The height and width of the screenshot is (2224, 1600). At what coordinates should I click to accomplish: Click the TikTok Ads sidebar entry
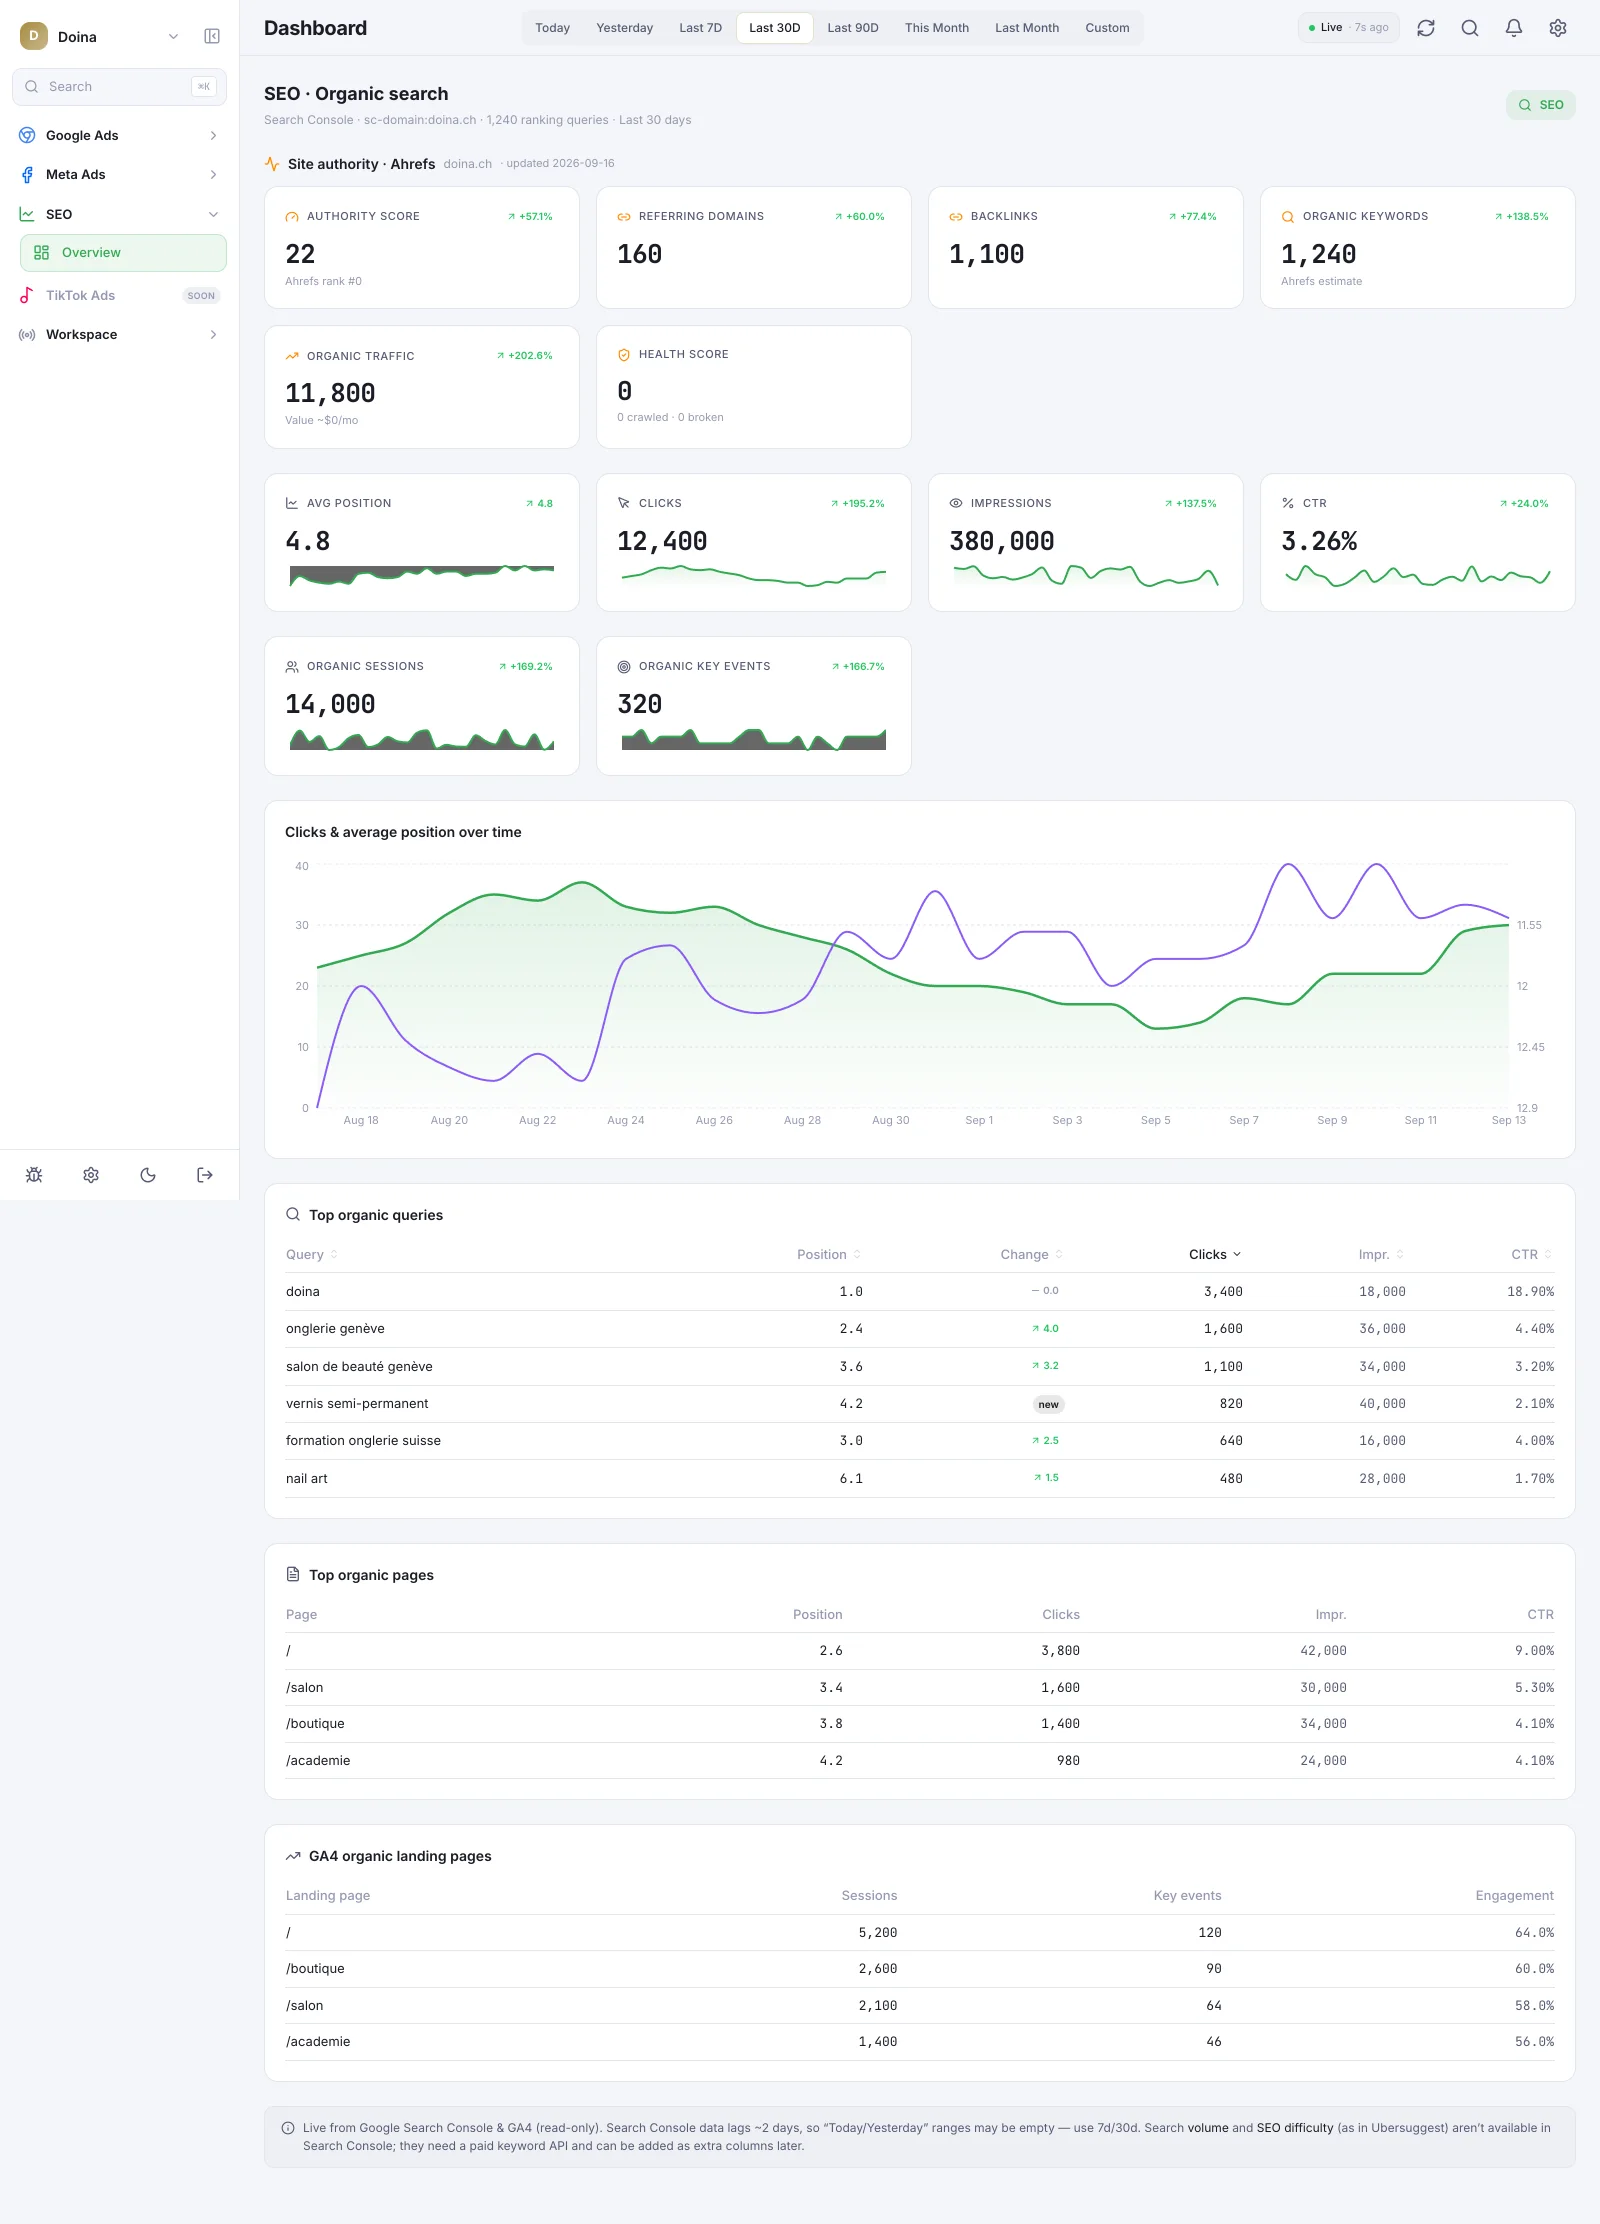click(120, 295)
